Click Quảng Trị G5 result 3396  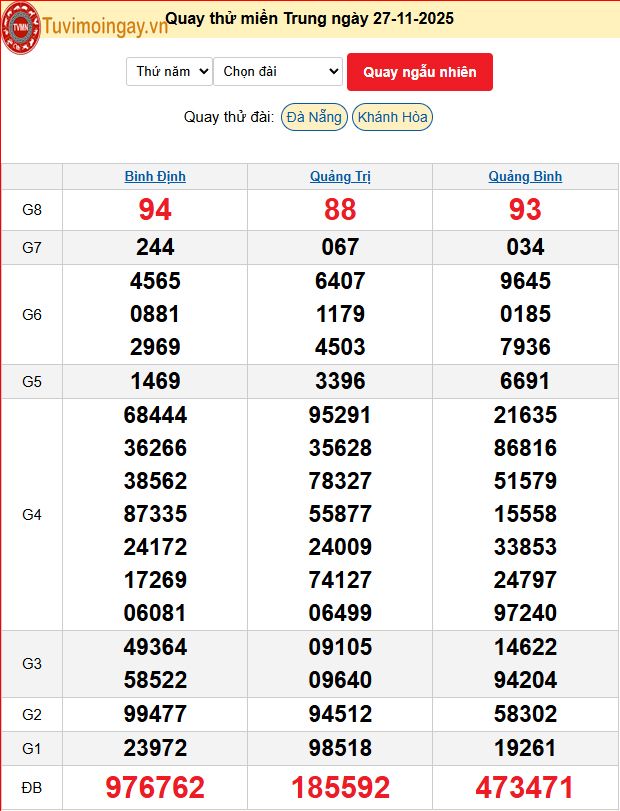(340, 381)
